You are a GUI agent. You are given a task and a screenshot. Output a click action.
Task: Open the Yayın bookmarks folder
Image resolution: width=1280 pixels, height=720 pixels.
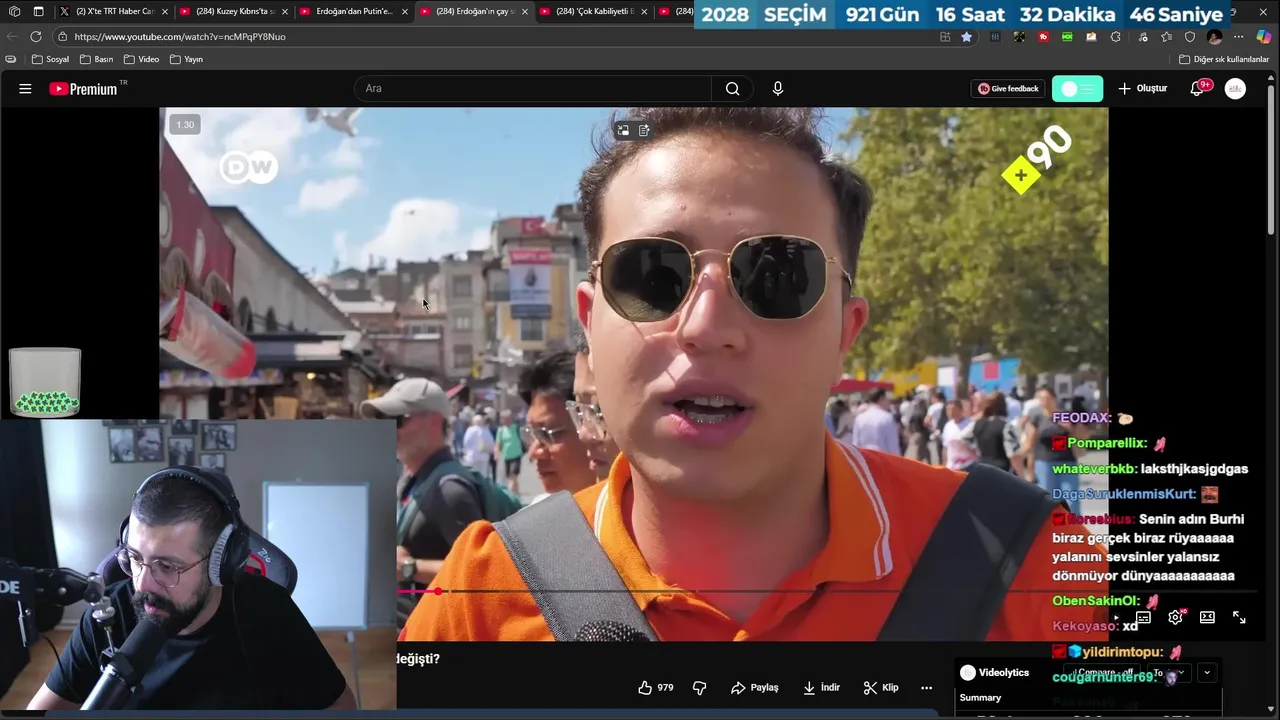(x=186, y=59)
